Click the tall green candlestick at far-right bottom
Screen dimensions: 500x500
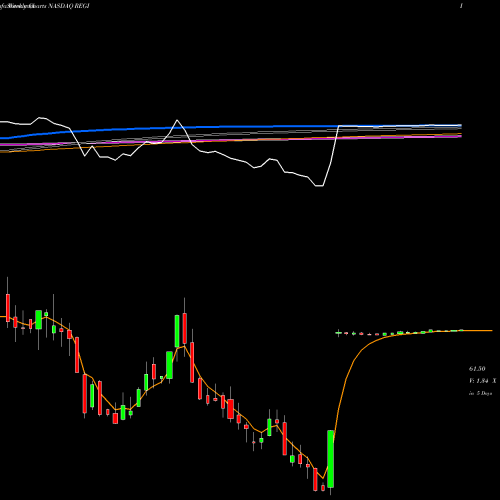330,459
